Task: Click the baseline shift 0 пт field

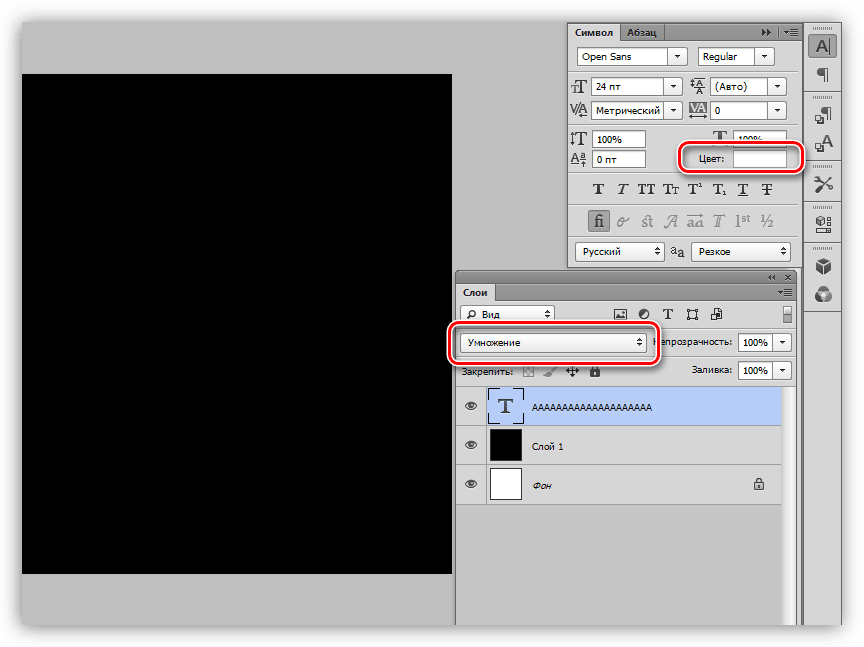Action: [619, 159]
